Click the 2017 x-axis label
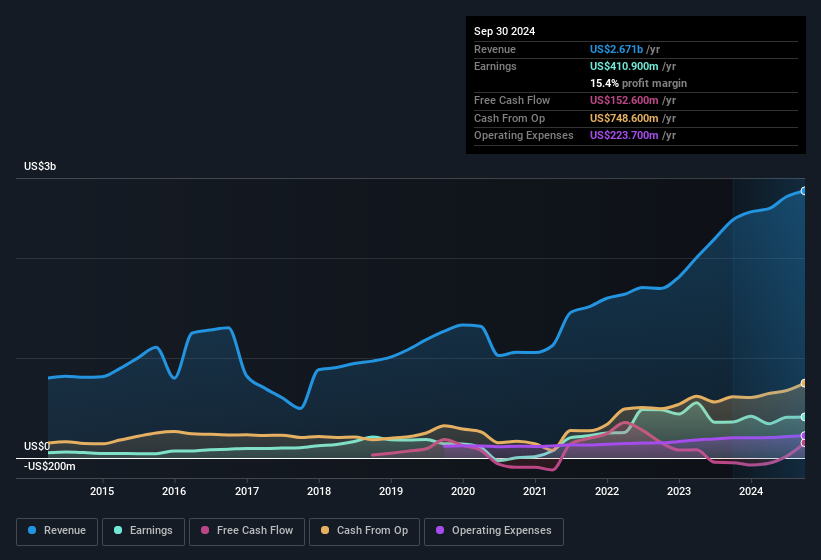Viewport: 821px width, 560px height. click(x=247, y=491)
